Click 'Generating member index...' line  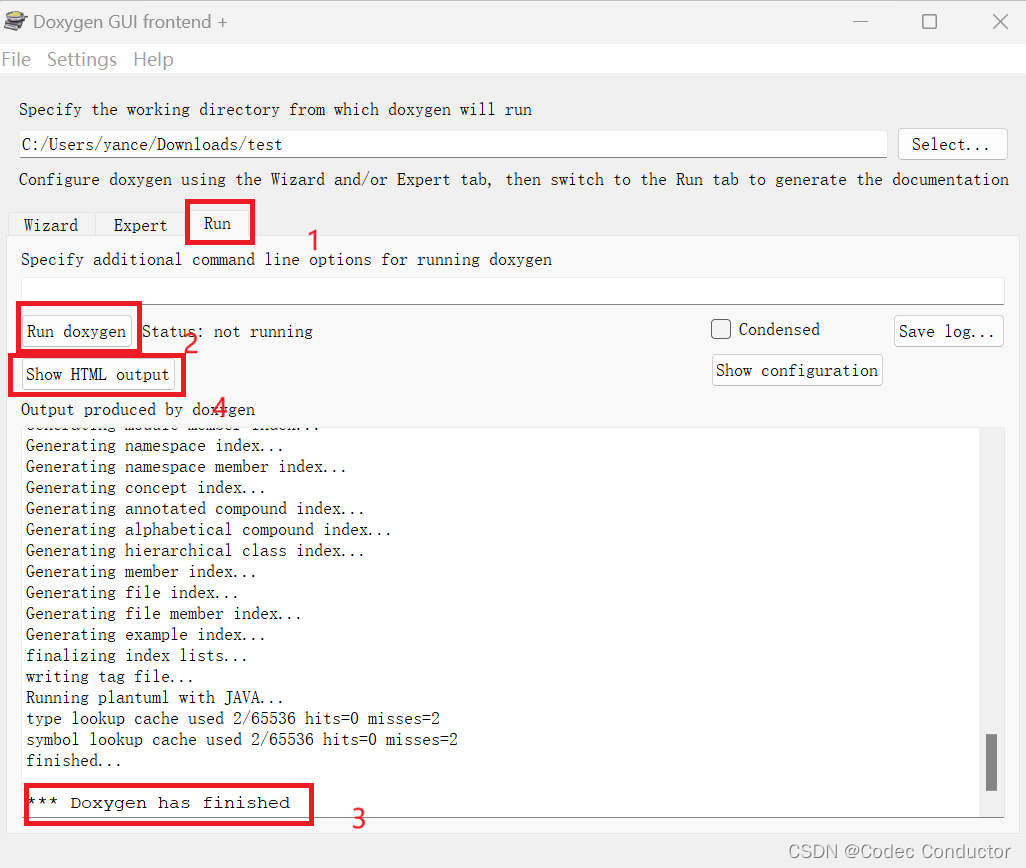[141, 572]
